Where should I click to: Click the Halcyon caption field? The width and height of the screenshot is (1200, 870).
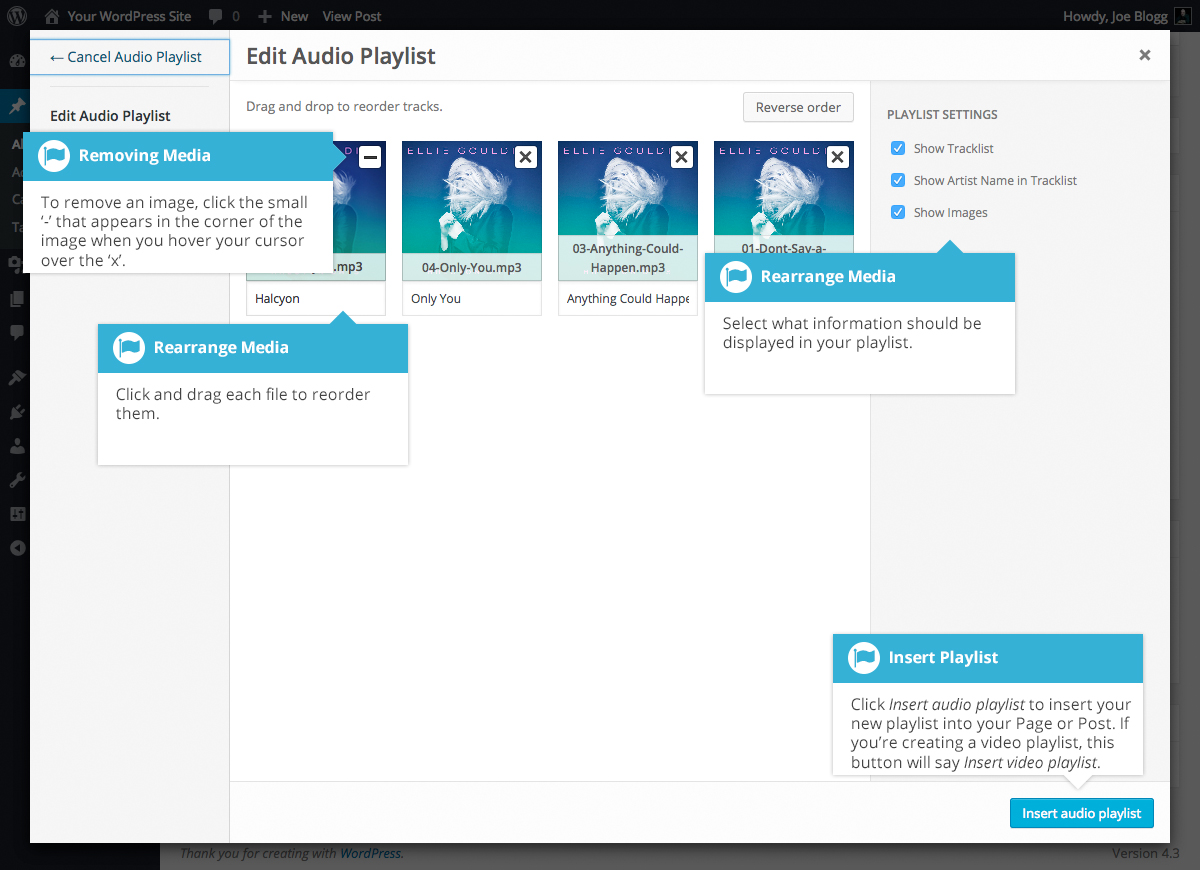click(x=316, y=298)
